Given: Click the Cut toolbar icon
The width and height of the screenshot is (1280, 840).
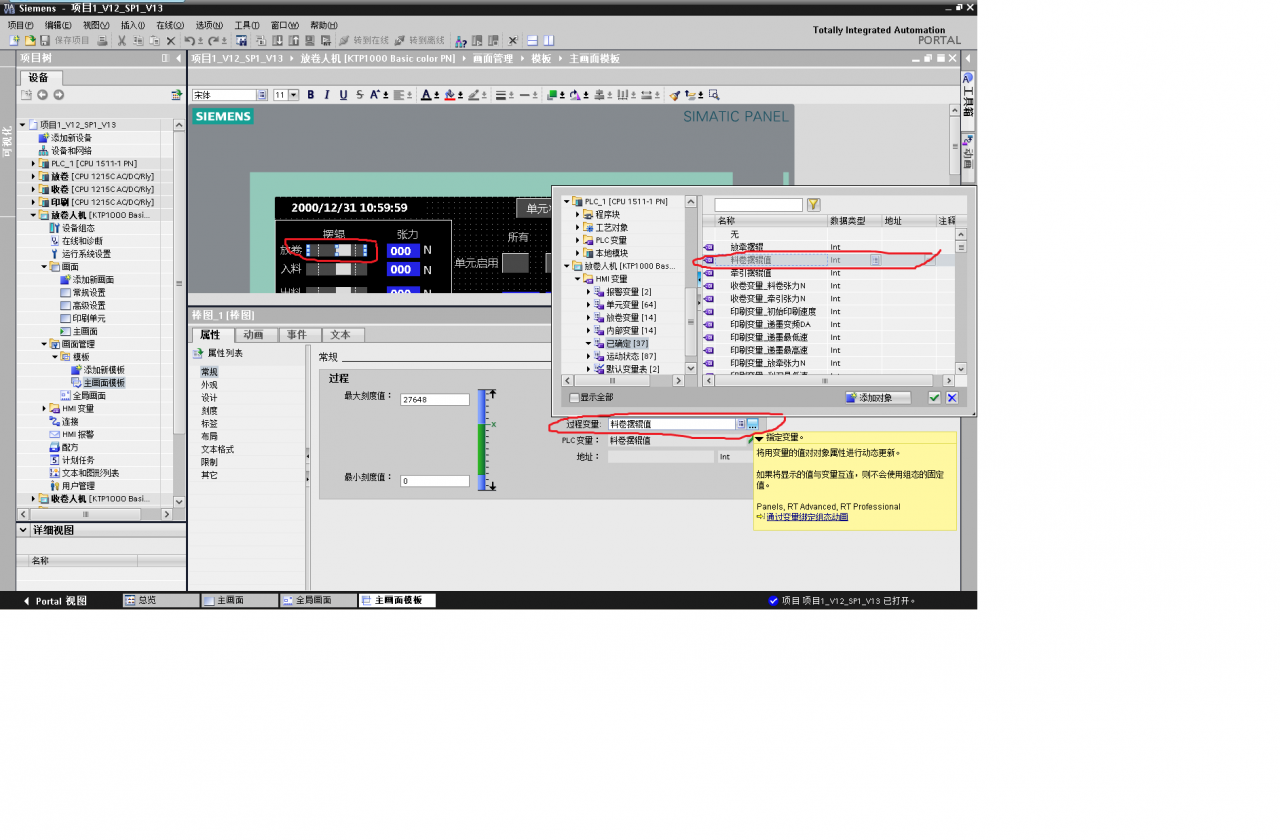Looking at the screenshot, I should point(122,40).
